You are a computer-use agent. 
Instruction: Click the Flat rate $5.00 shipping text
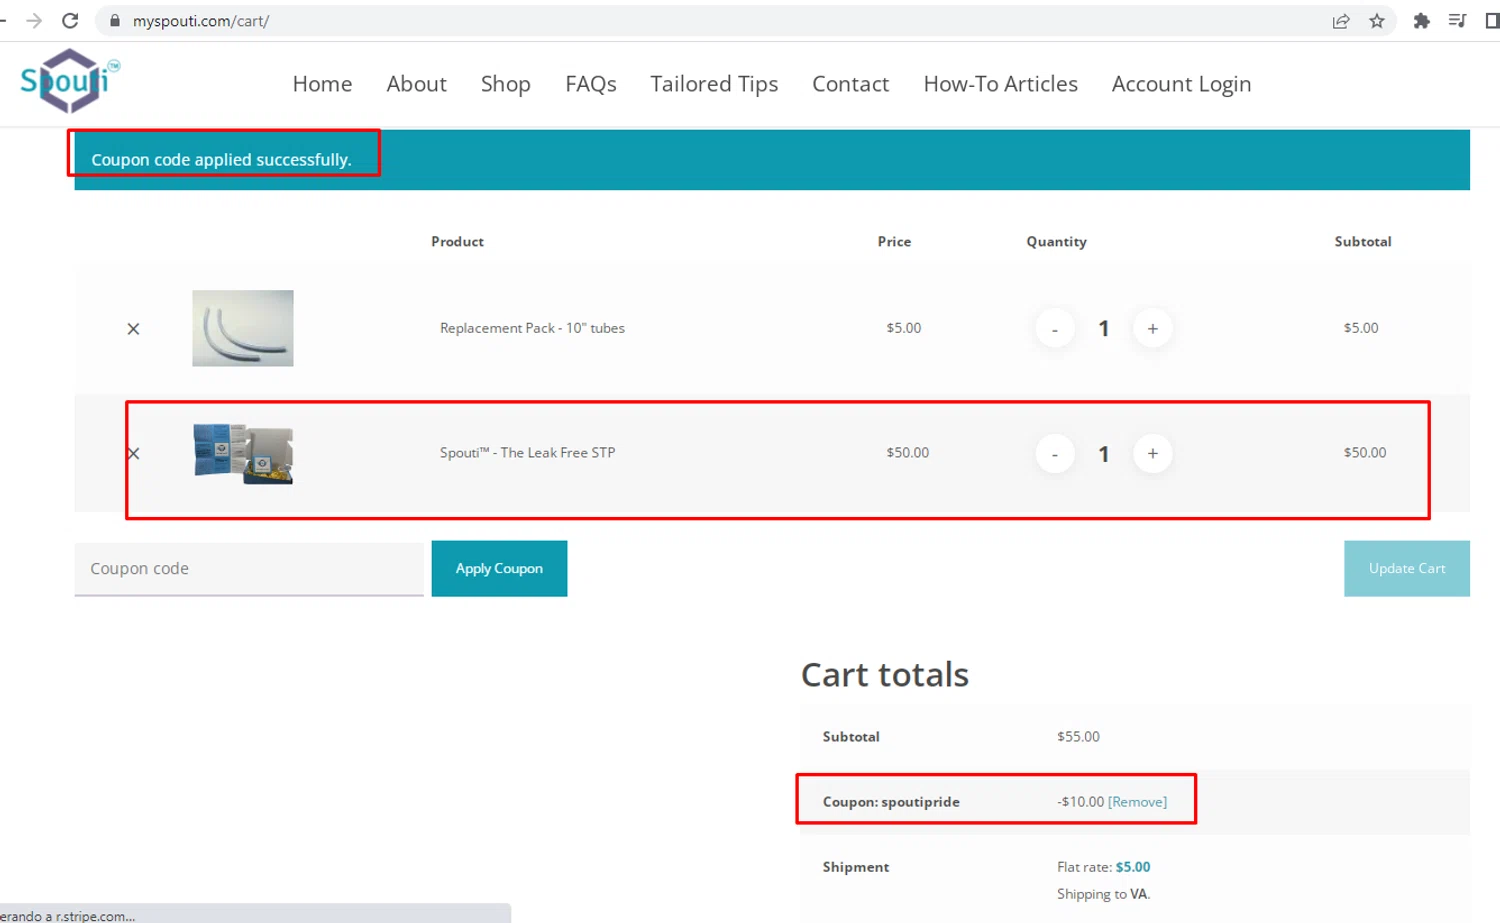[1103, 867]
